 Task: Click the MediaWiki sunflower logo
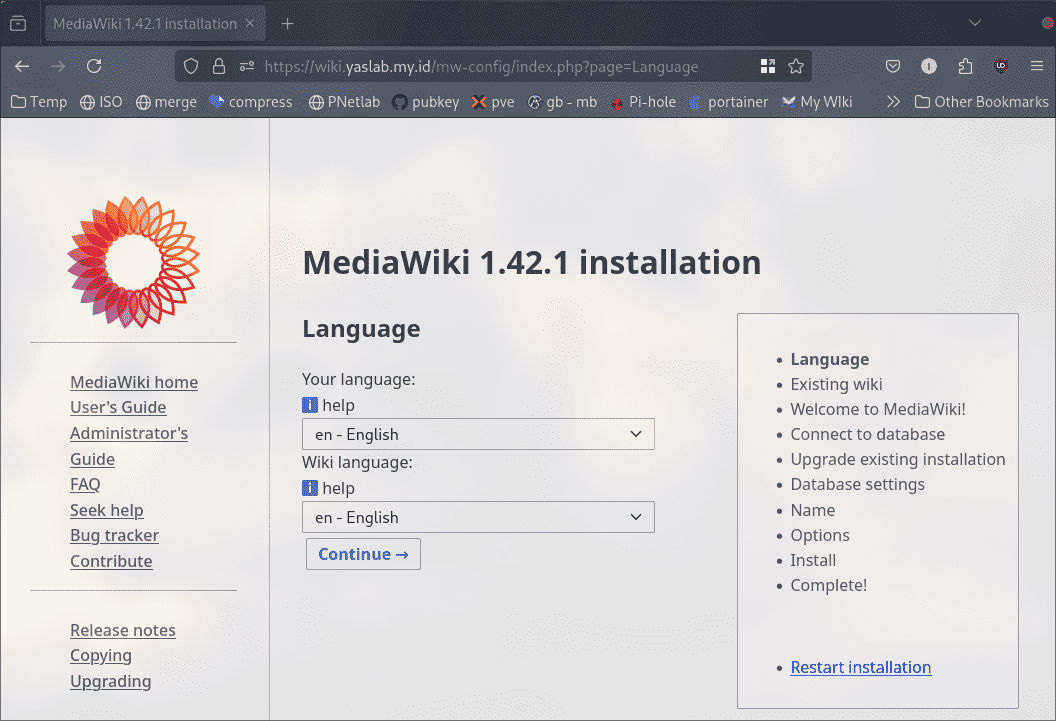tap(133, 262)
